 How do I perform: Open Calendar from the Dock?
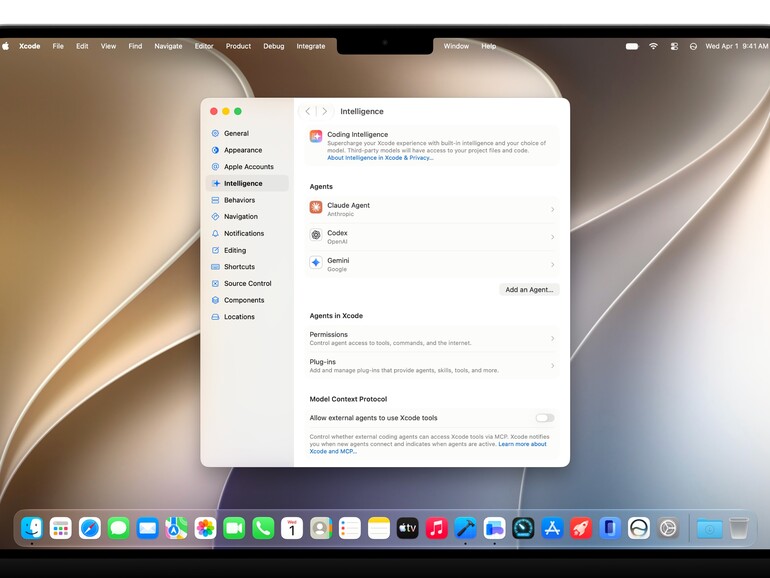click(x=292, y=528)
